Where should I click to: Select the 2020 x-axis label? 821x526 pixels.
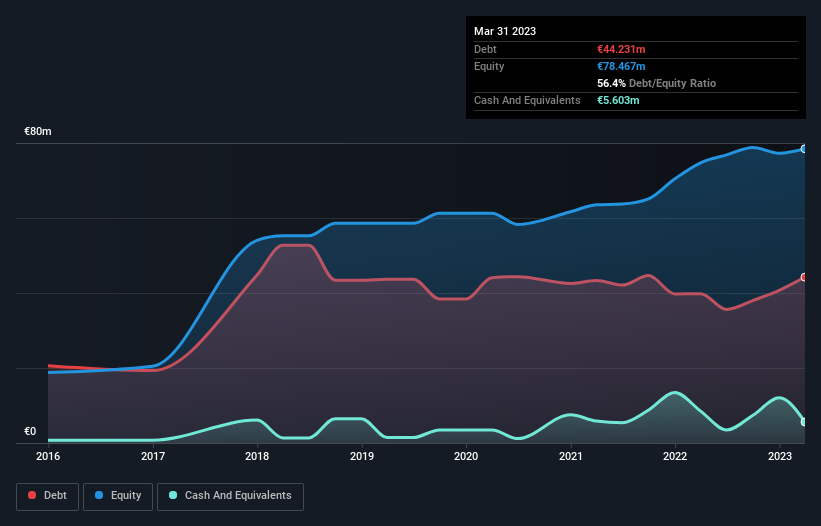click(x=466, y=456)
